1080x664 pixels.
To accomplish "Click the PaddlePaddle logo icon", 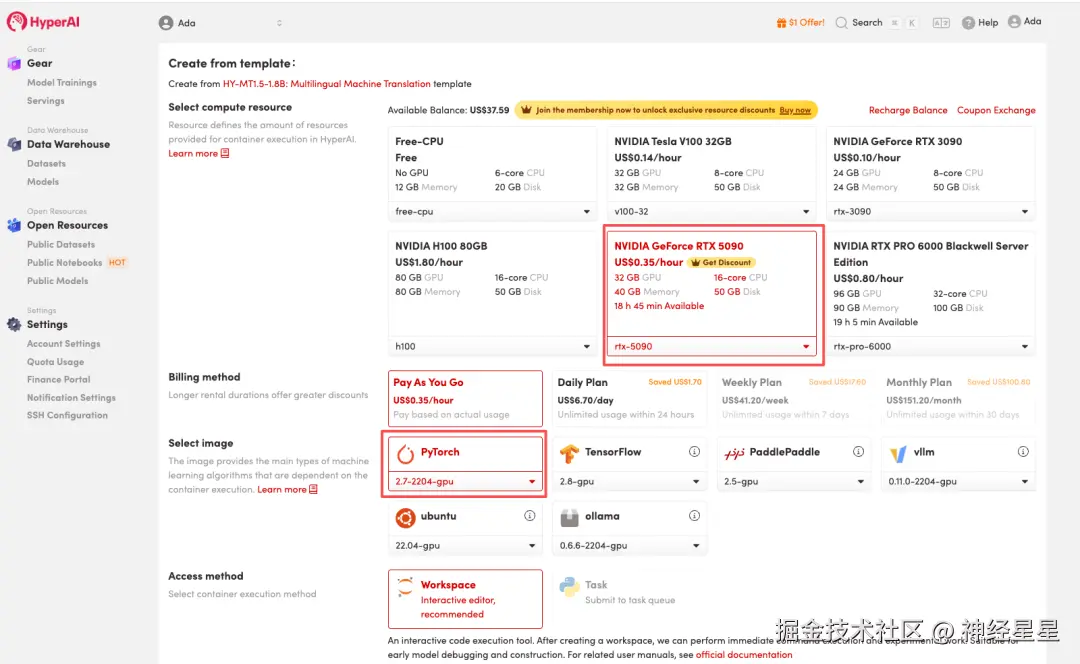I will pyautogui.click(x=734, y=453).
